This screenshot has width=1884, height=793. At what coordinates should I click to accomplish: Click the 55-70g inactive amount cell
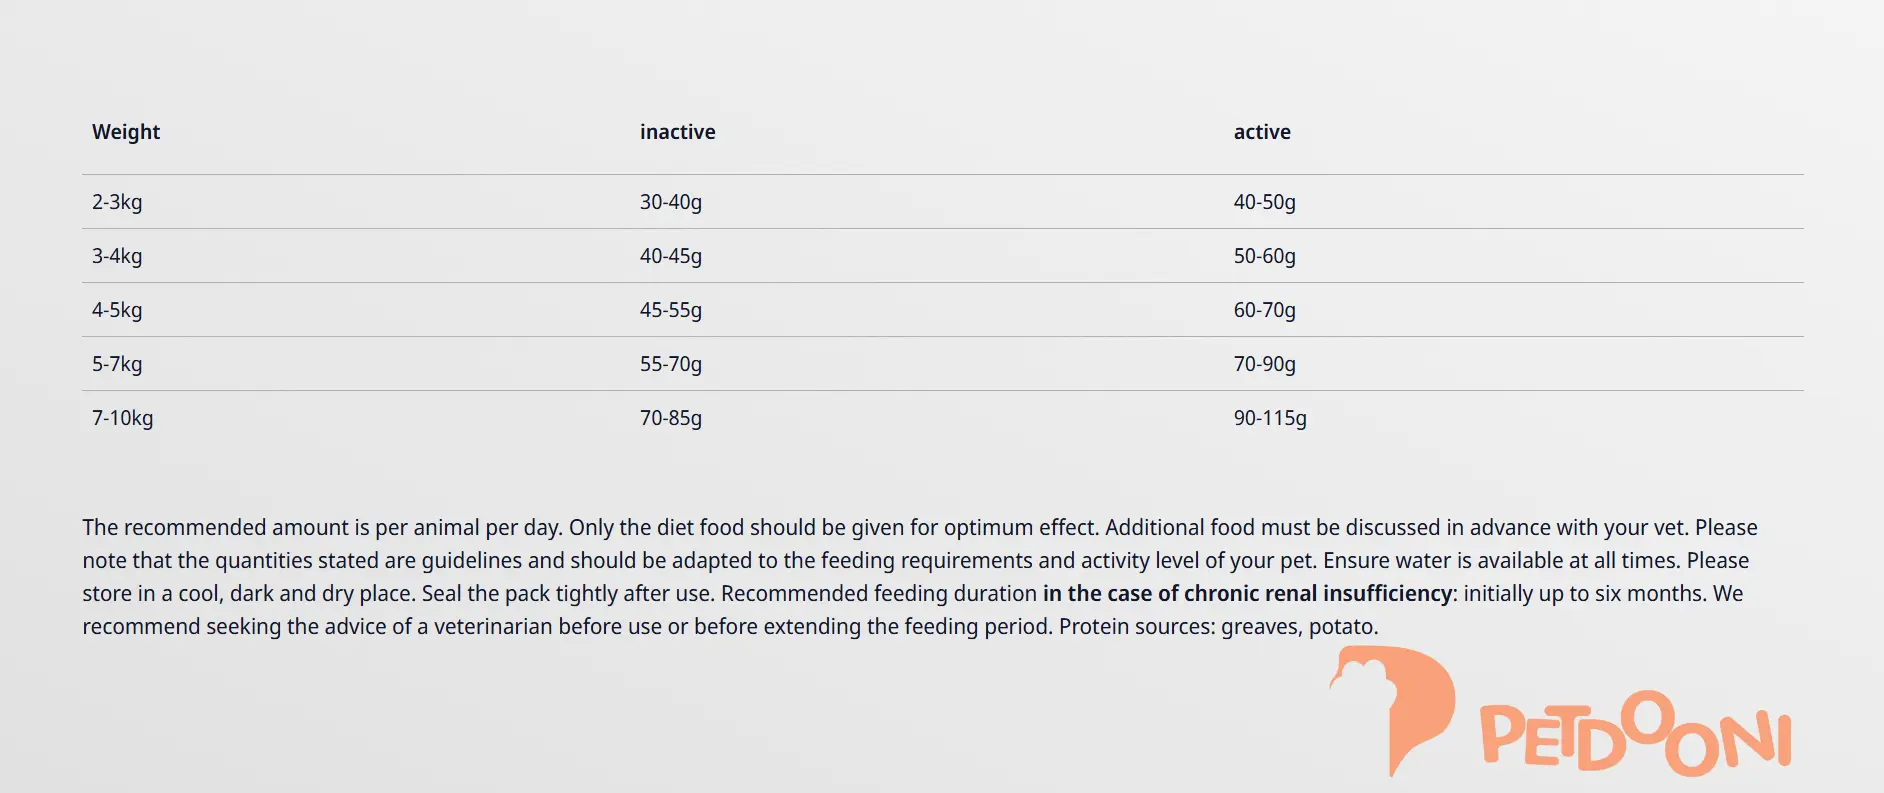670,364
